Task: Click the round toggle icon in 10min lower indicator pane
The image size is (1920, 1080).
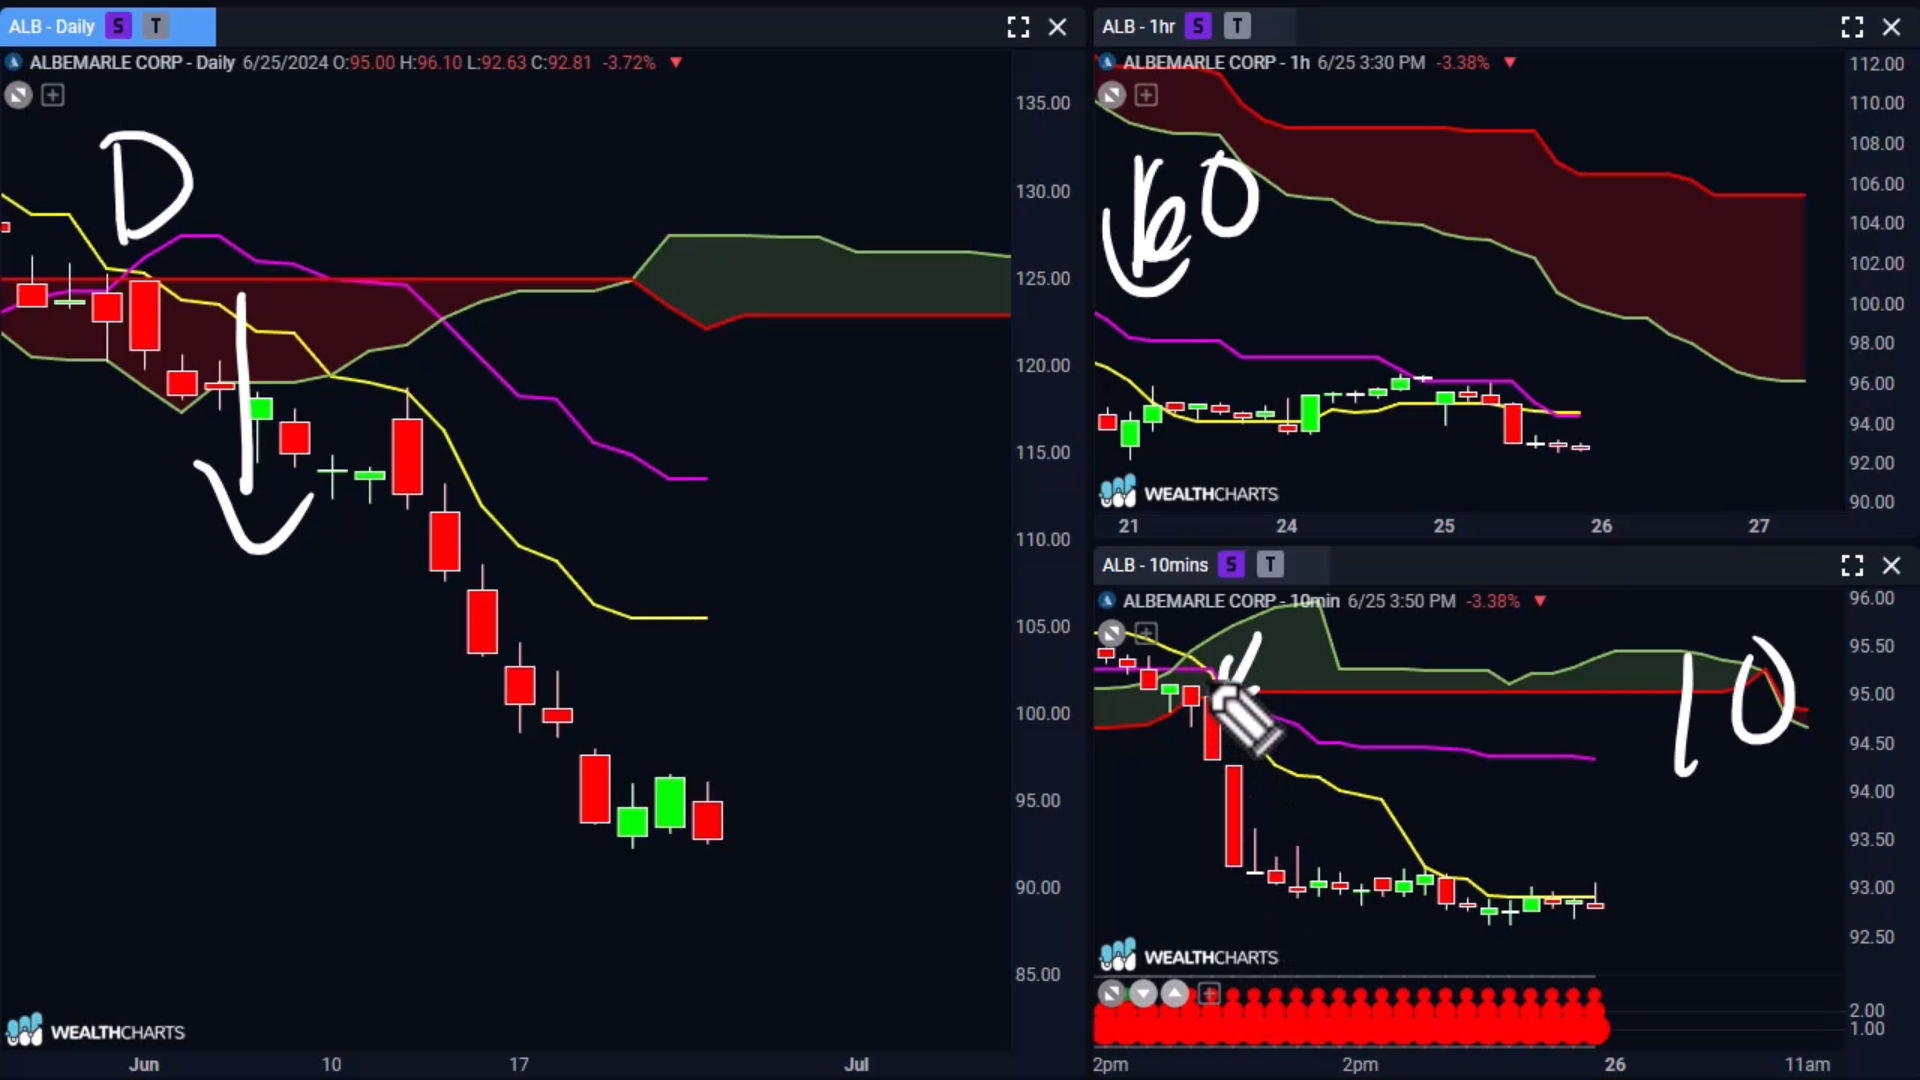Action: 1112,994
